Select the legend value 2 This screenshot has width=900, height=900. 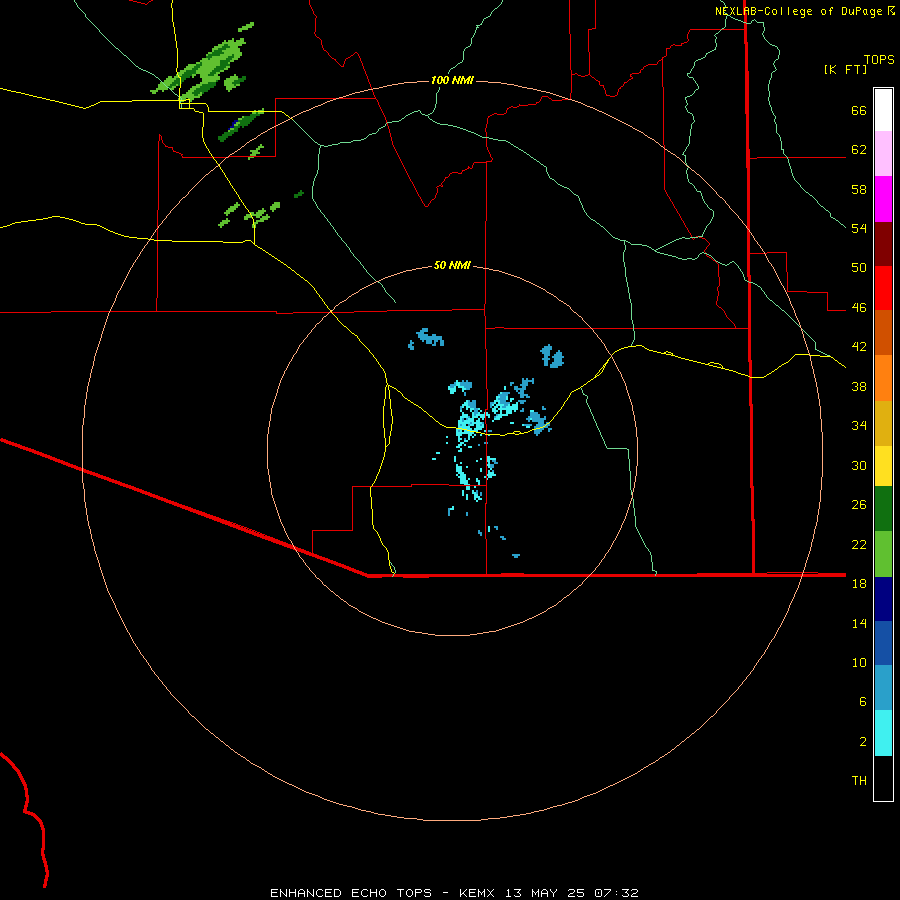click(x=863, y=742)
